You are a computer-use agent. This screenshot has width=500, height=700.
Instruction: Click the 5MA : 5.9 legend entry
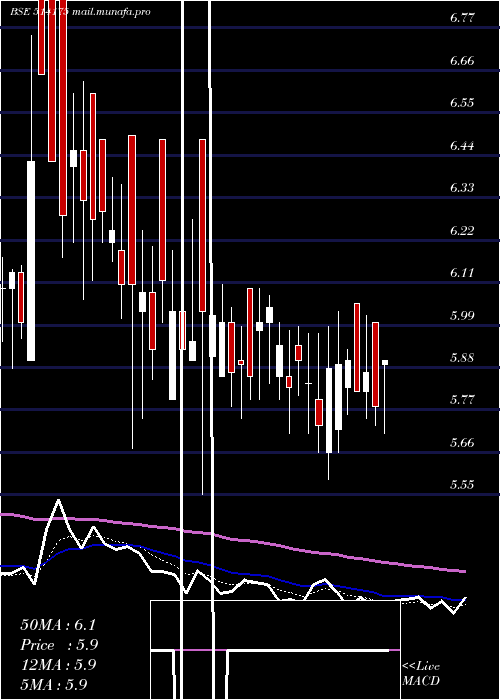pos(54,684)
